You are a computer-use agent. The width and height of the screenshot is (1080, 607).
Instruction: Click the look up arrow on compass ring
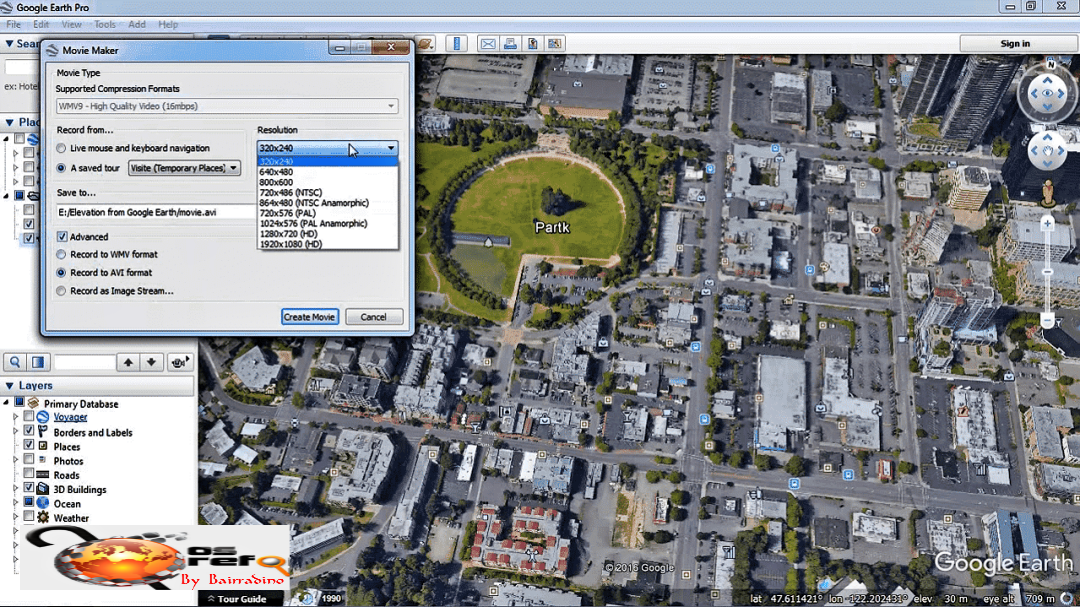[1048, 79]
